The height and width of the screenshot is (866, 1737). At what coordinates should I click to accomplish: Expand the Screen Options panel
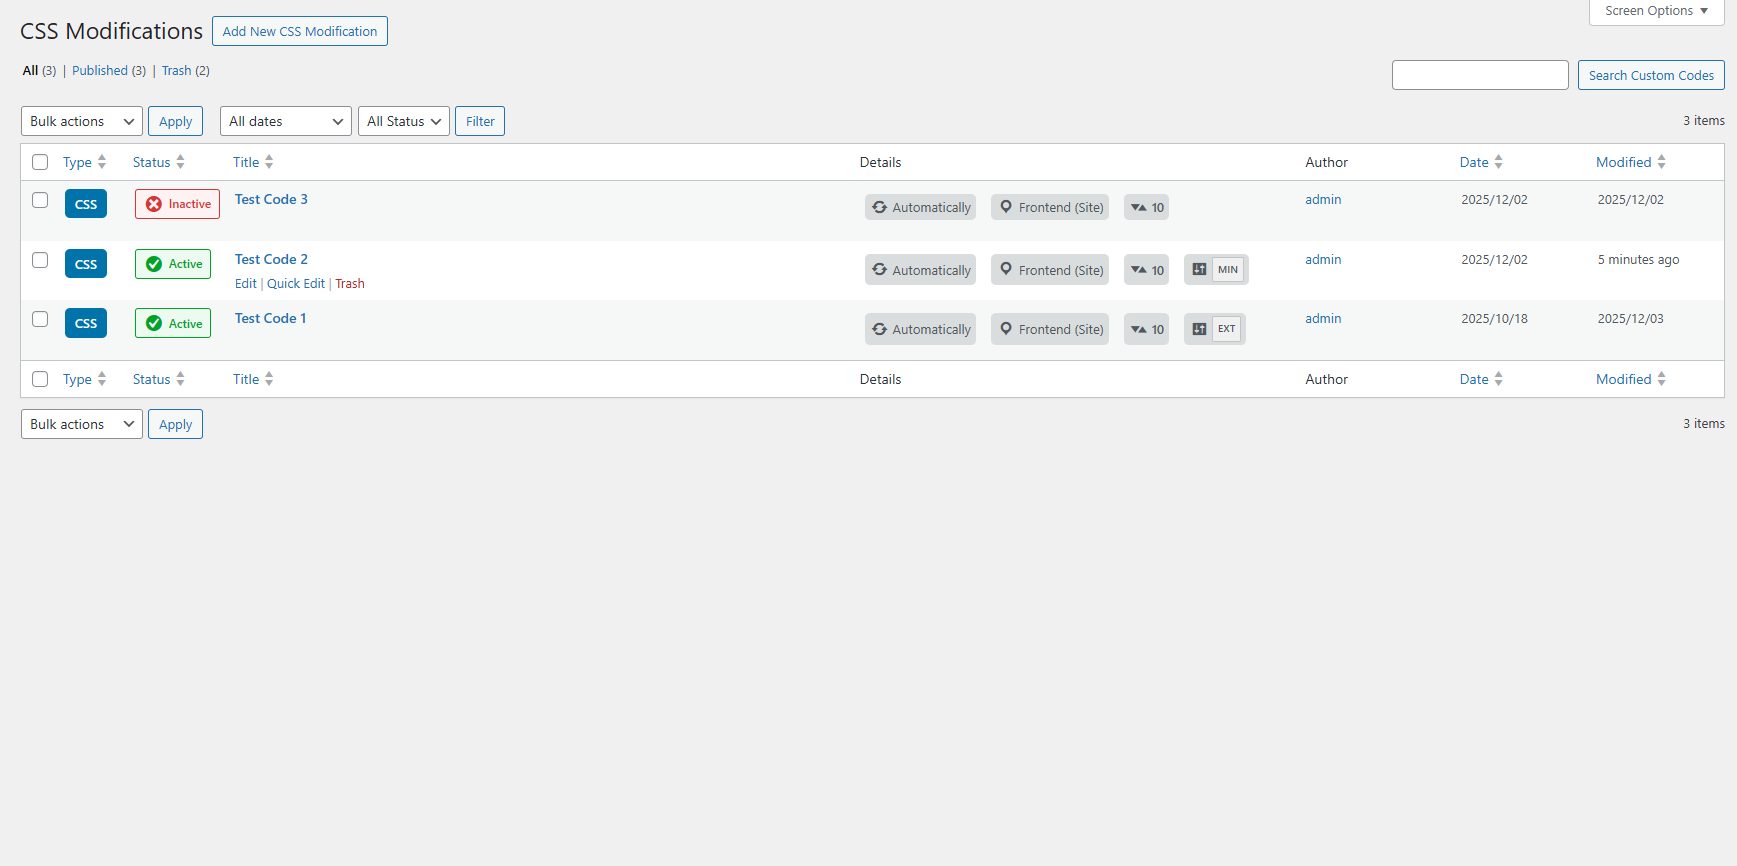pyautogui.click(x=1656, y=11)
